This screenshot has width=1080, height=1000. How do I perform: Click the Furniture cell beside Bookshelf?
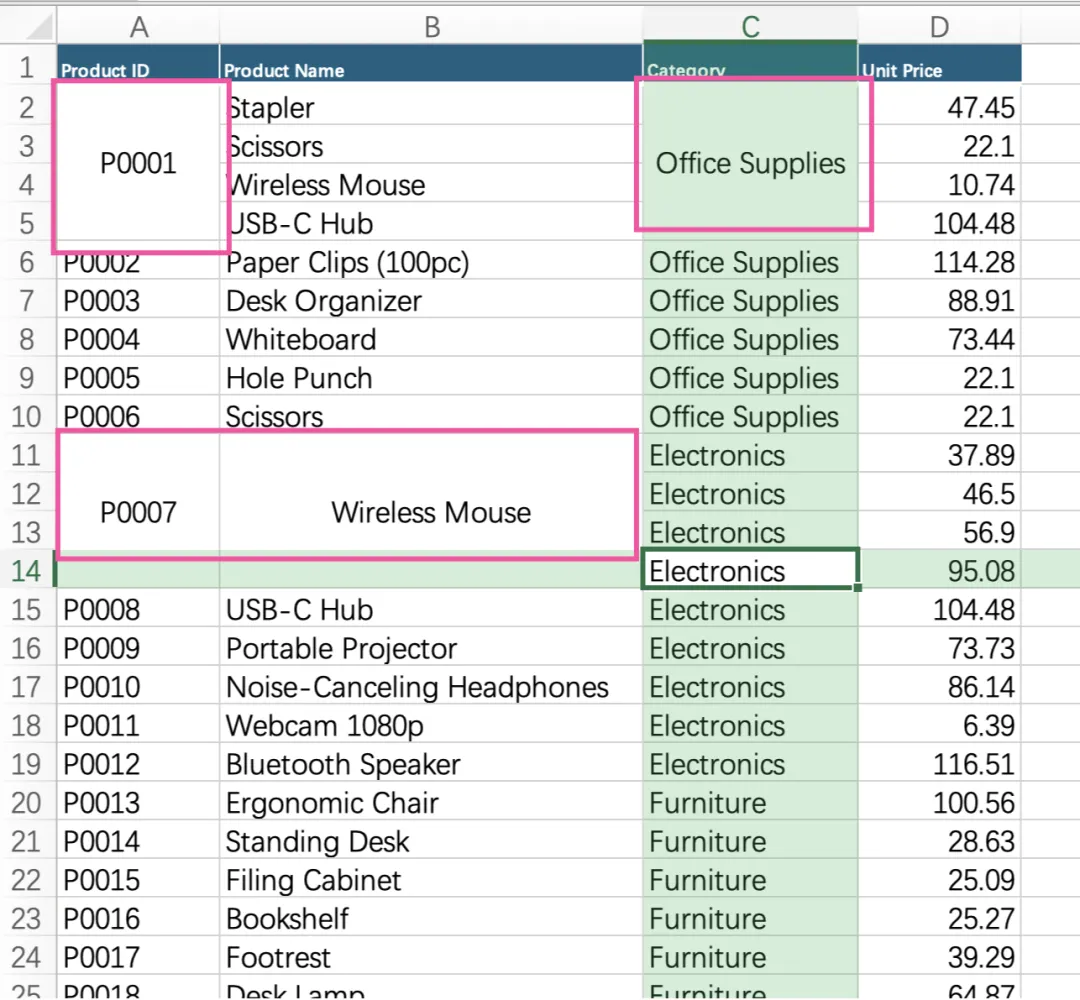[750, 917]
